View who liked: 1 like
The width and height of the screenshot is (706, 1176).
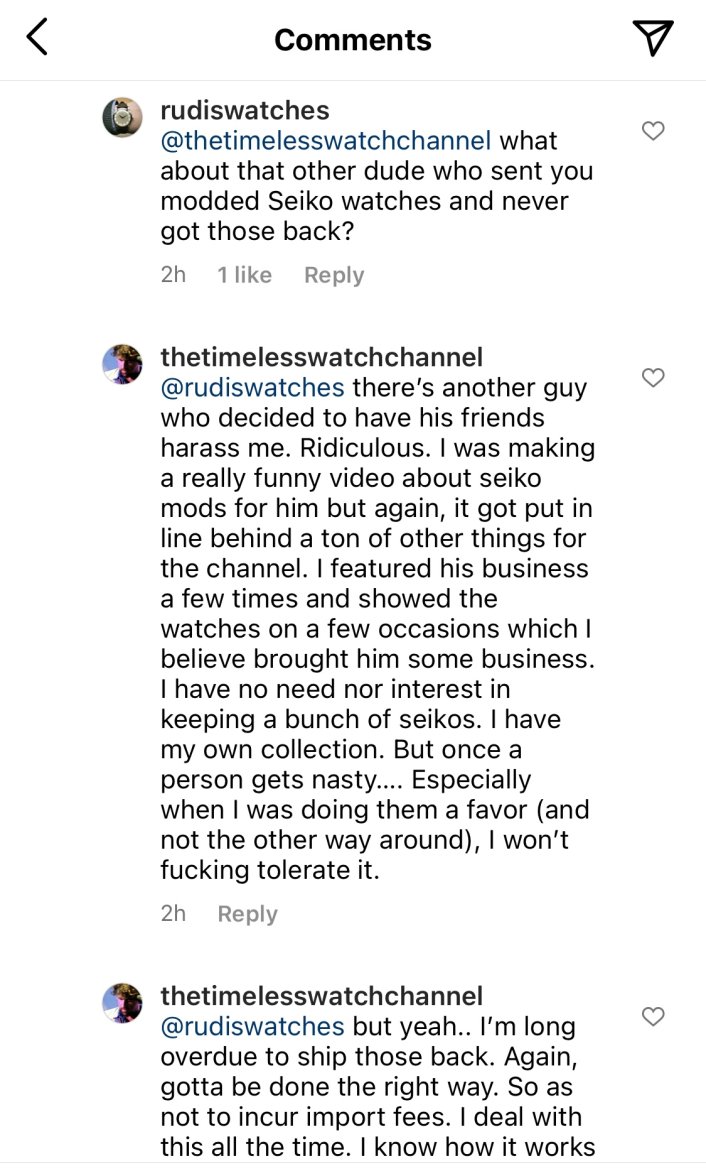pos(244,276)
